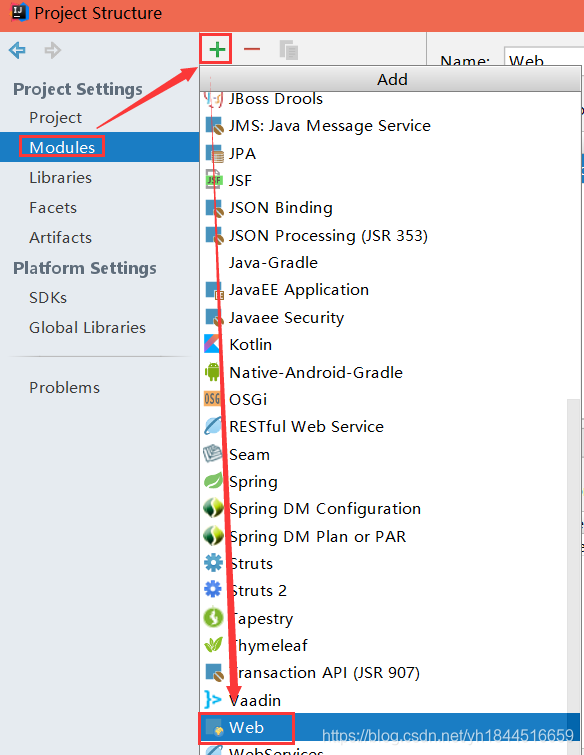Click the Spring leaf icon
Image resolution: width=584 pixels, height=755 pixels.
coord(213,481)
